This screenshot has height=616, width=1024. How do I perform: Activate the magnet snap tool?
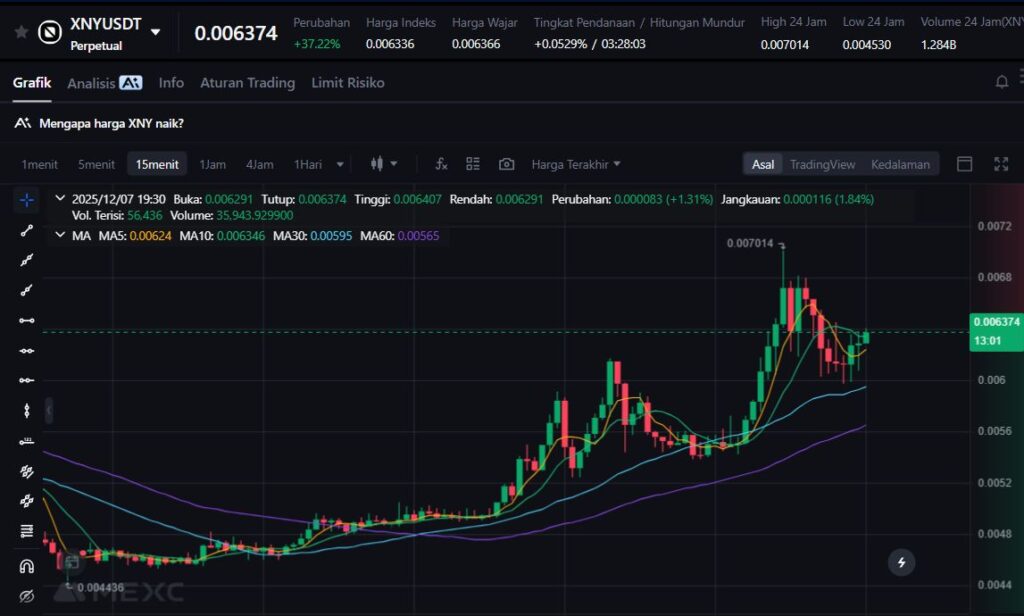[x=26, y=566]
